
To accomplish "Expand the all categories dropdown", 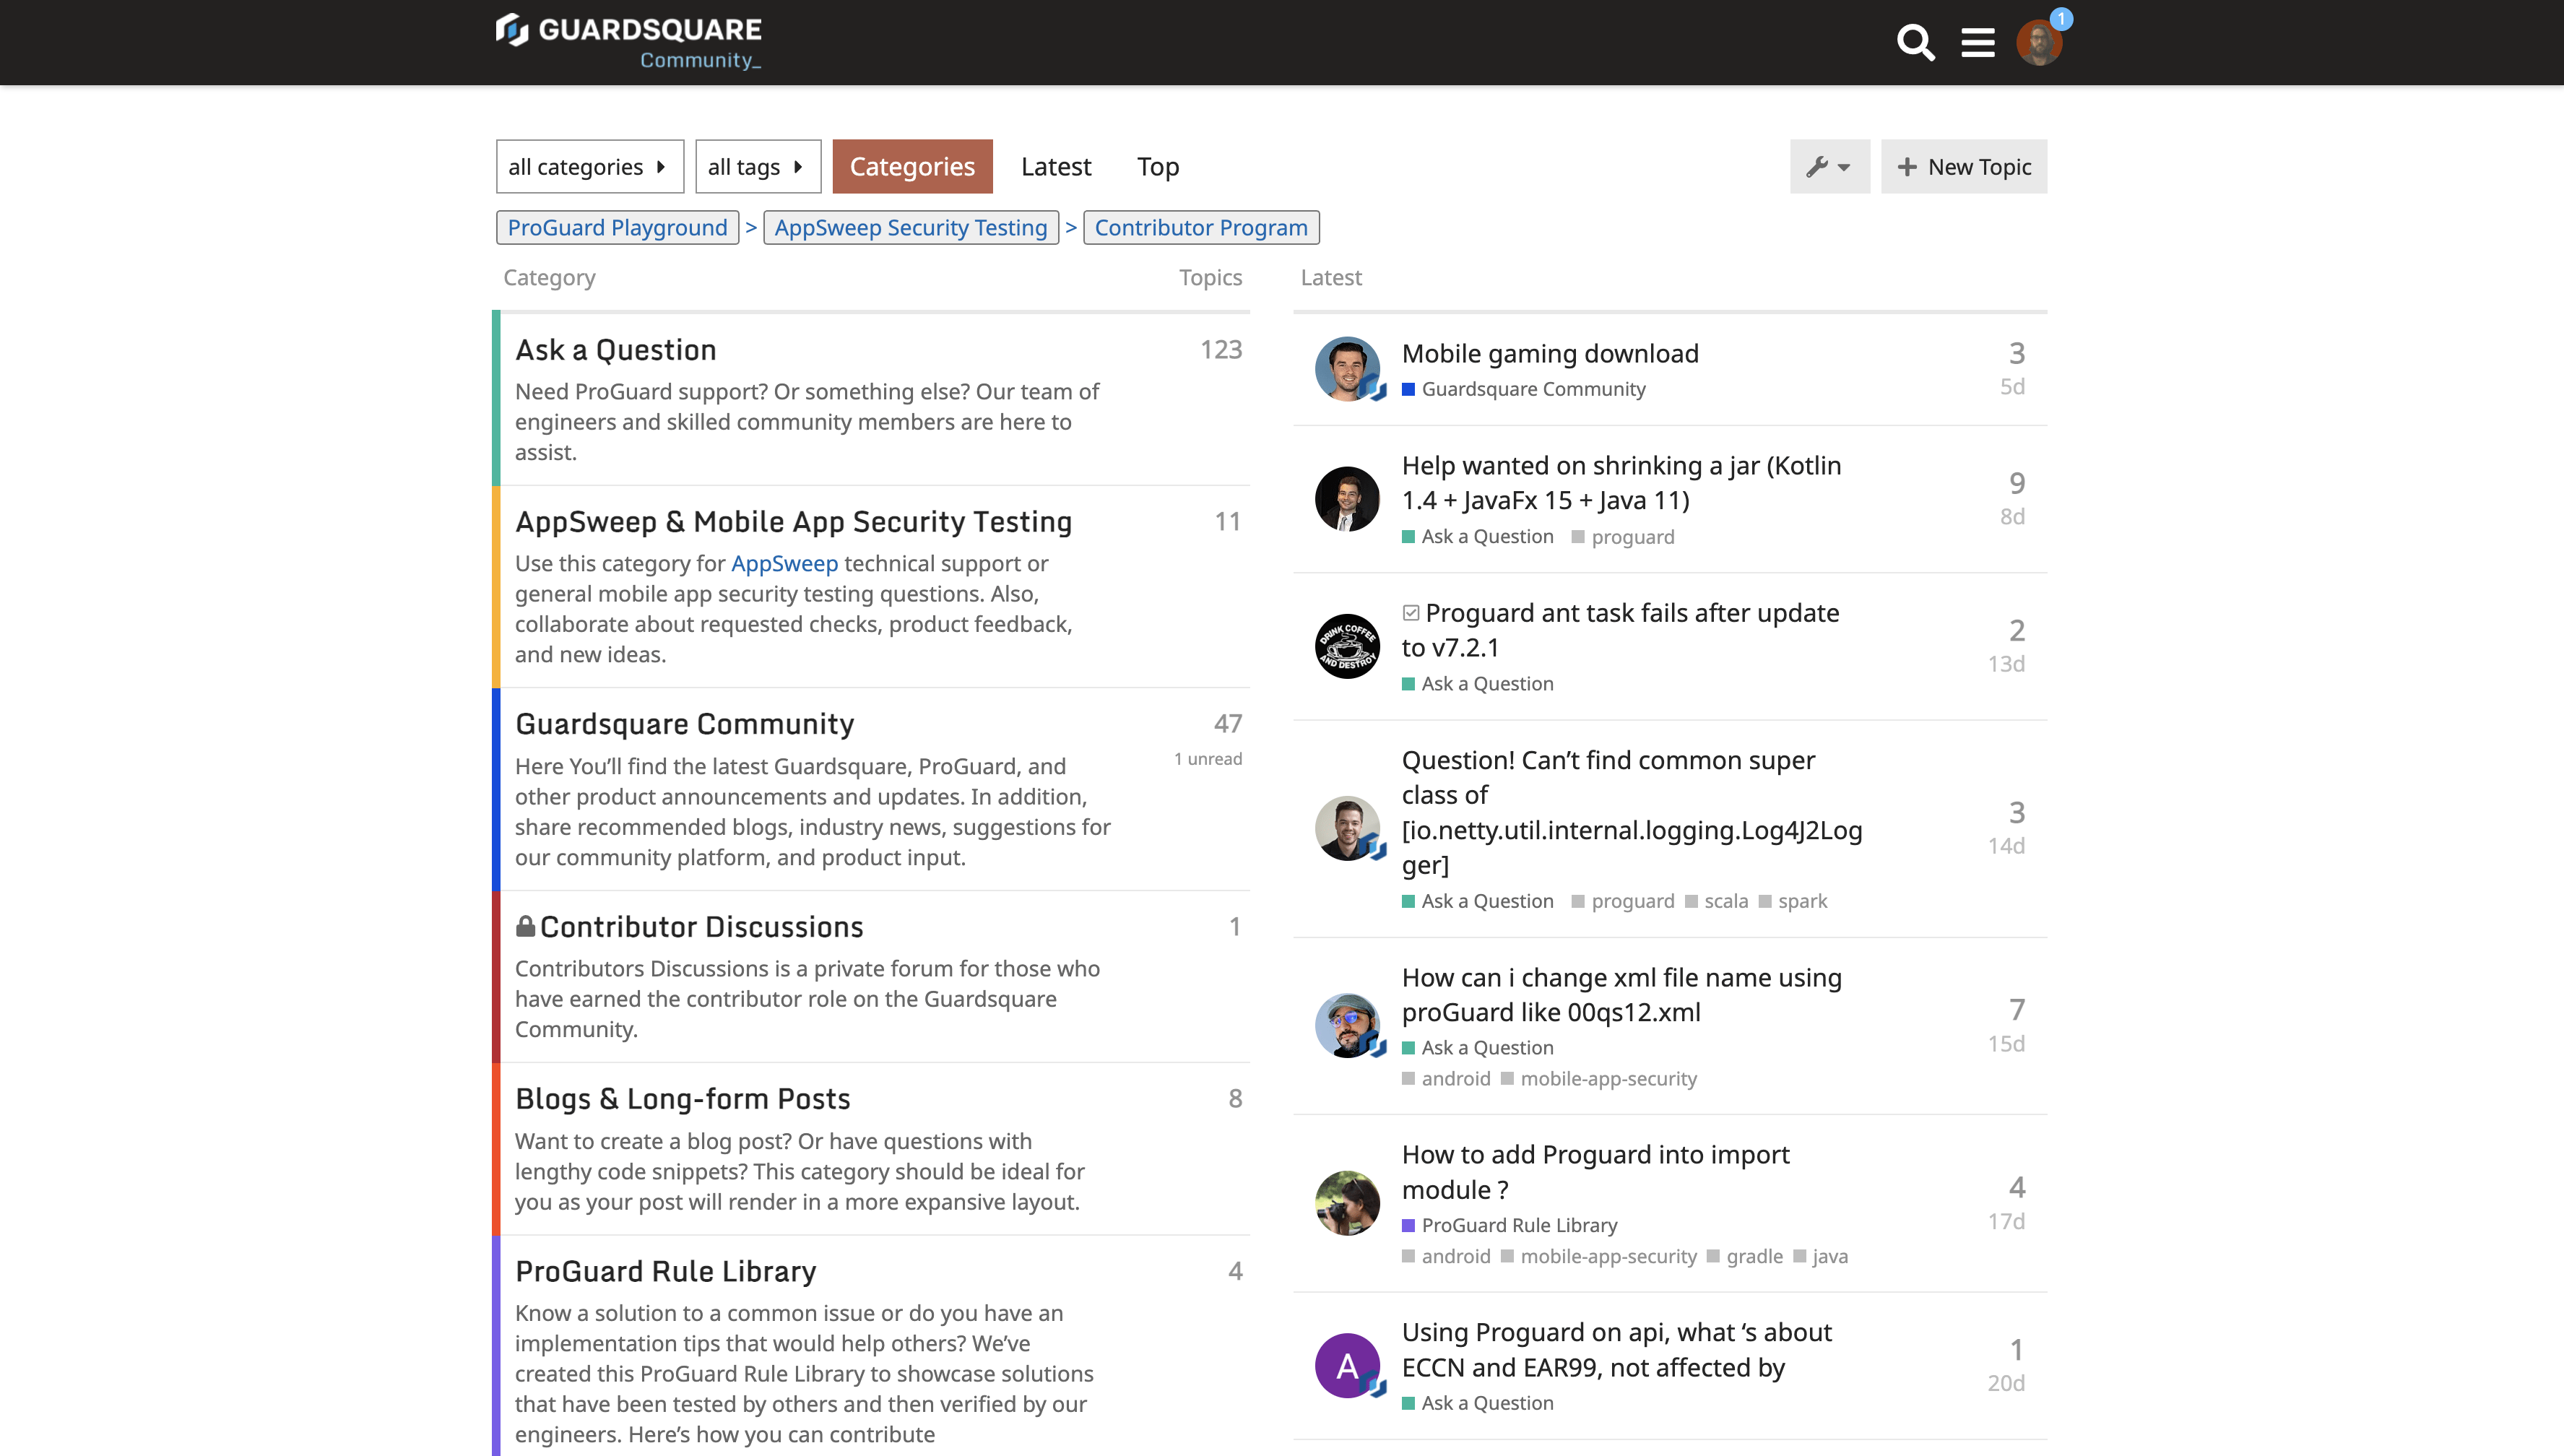I will (x=589, y=167).
